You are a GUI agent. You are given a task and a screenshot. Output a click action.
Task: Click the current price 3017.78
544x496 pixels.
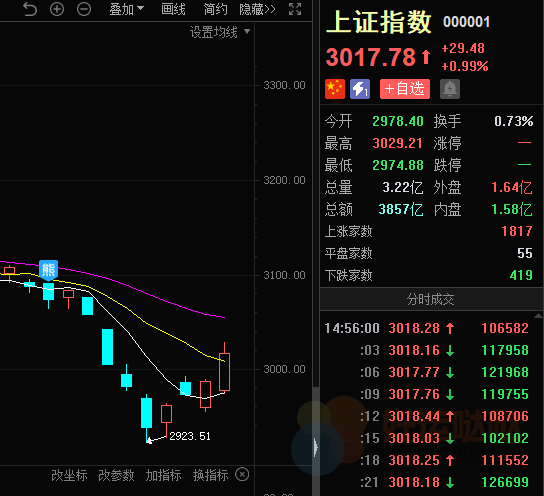coord(371,57)
